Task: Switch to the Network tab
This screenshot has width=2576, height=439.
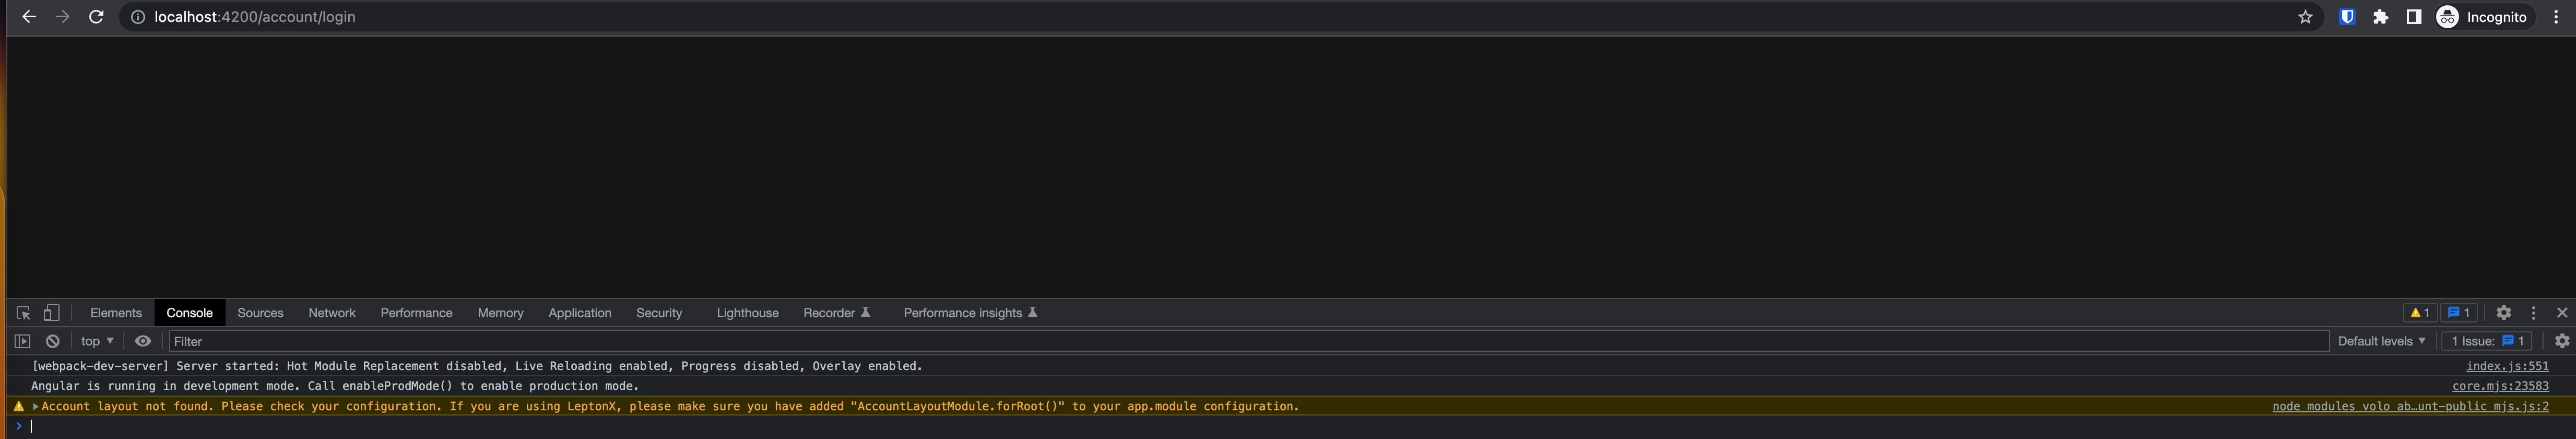Action: pyautogui.click(x=331, y=313)
